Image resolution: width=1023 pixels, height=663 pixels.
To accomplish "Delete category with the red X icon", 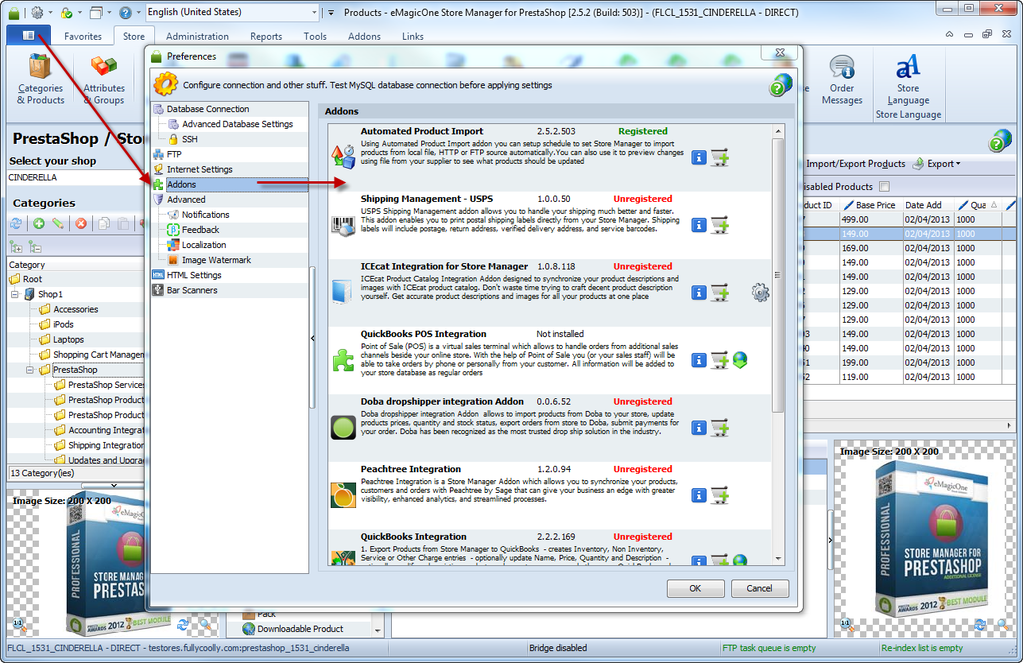I will 81,224.
